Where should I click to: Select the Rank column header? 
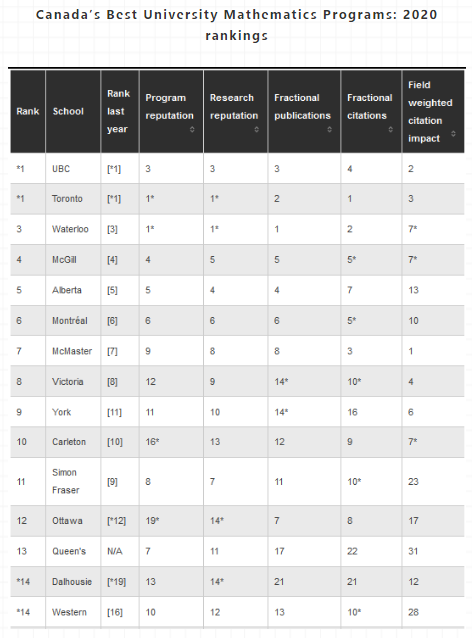(28, 111)
